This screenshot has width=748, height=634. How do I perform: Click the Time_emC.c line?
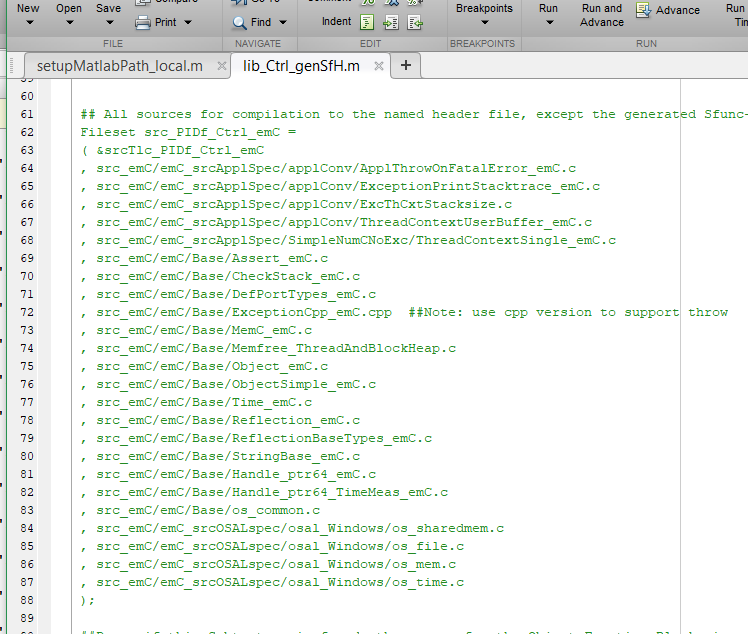click(197, 403)
